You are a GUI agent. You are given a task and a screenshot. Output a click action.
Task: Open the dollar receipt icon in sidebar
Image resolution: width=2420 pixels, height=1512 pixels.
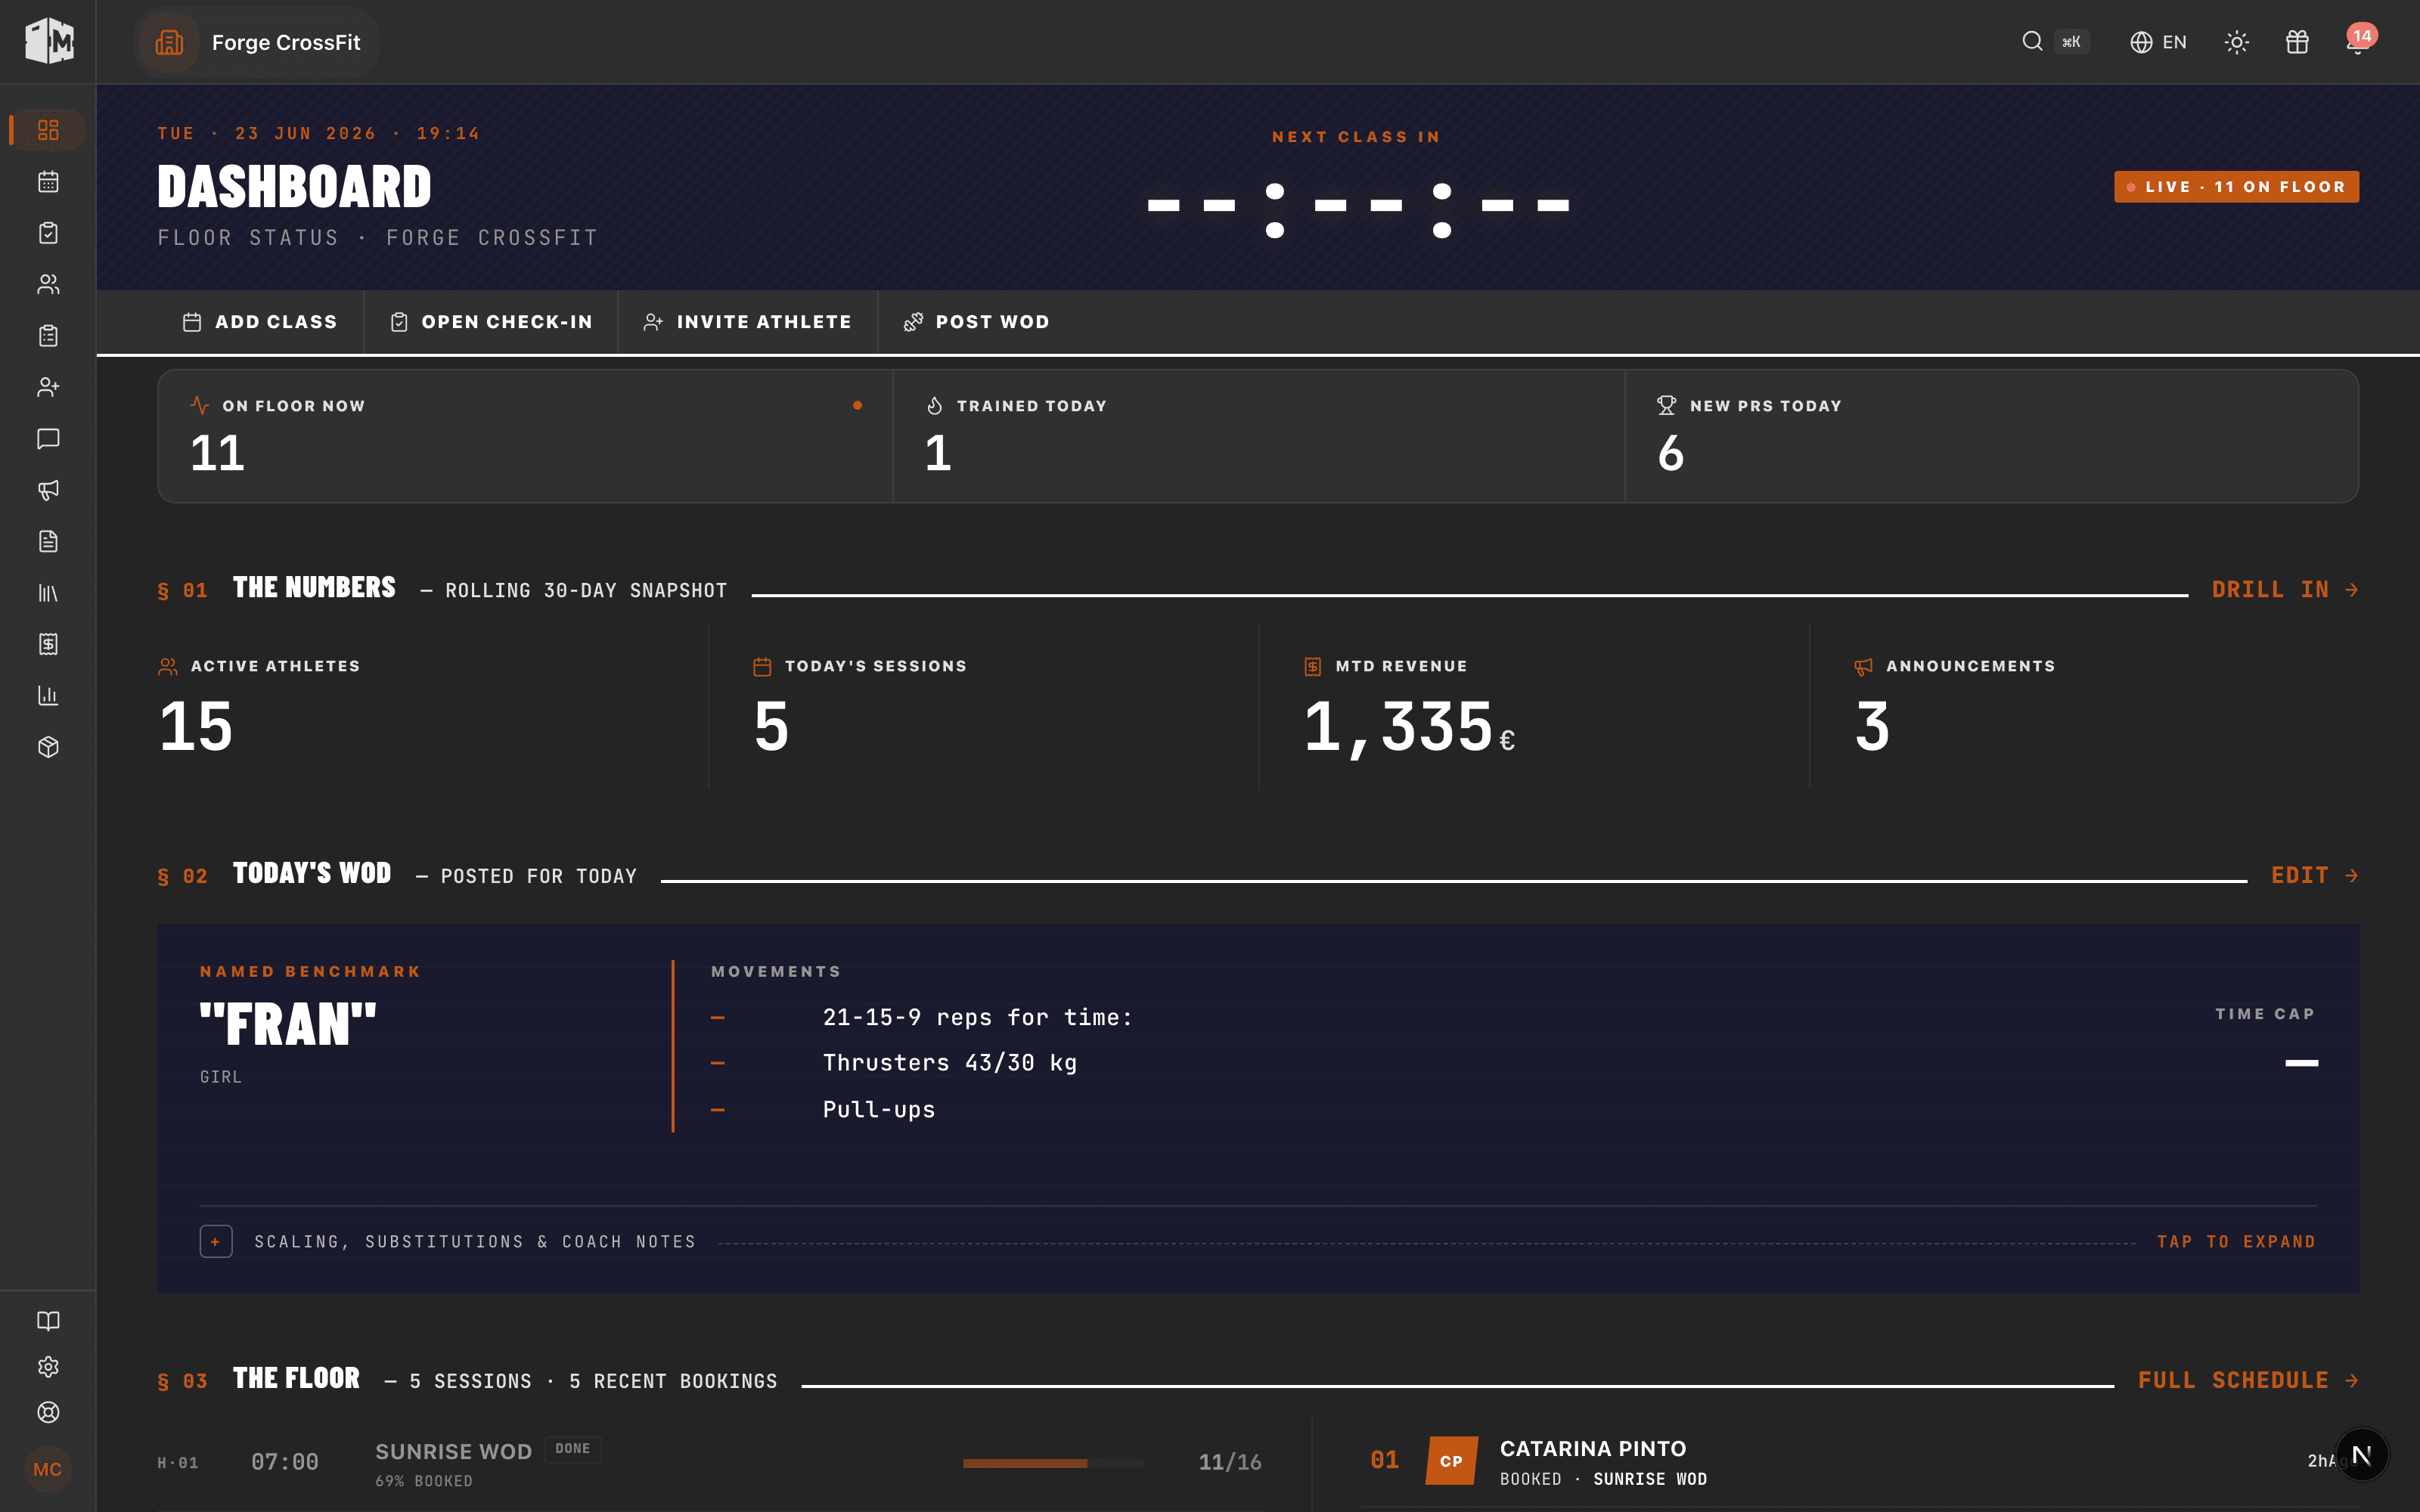48,644
